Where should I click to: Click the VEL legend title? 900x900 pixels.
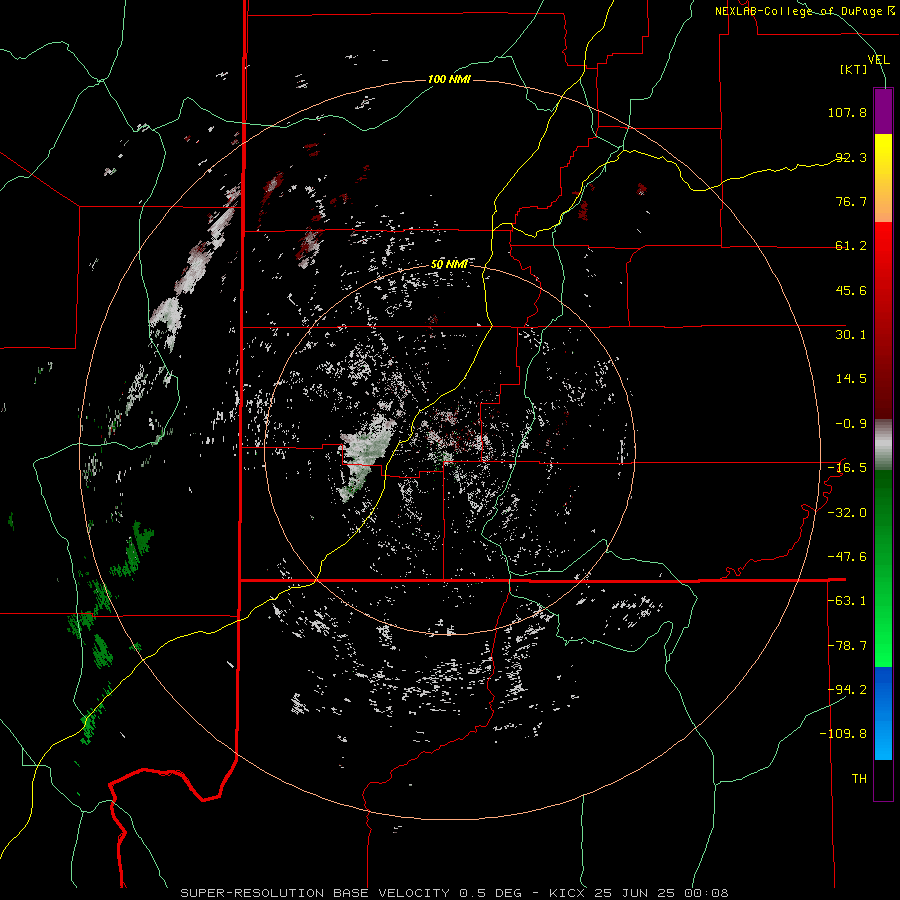(x=879, y=60)
